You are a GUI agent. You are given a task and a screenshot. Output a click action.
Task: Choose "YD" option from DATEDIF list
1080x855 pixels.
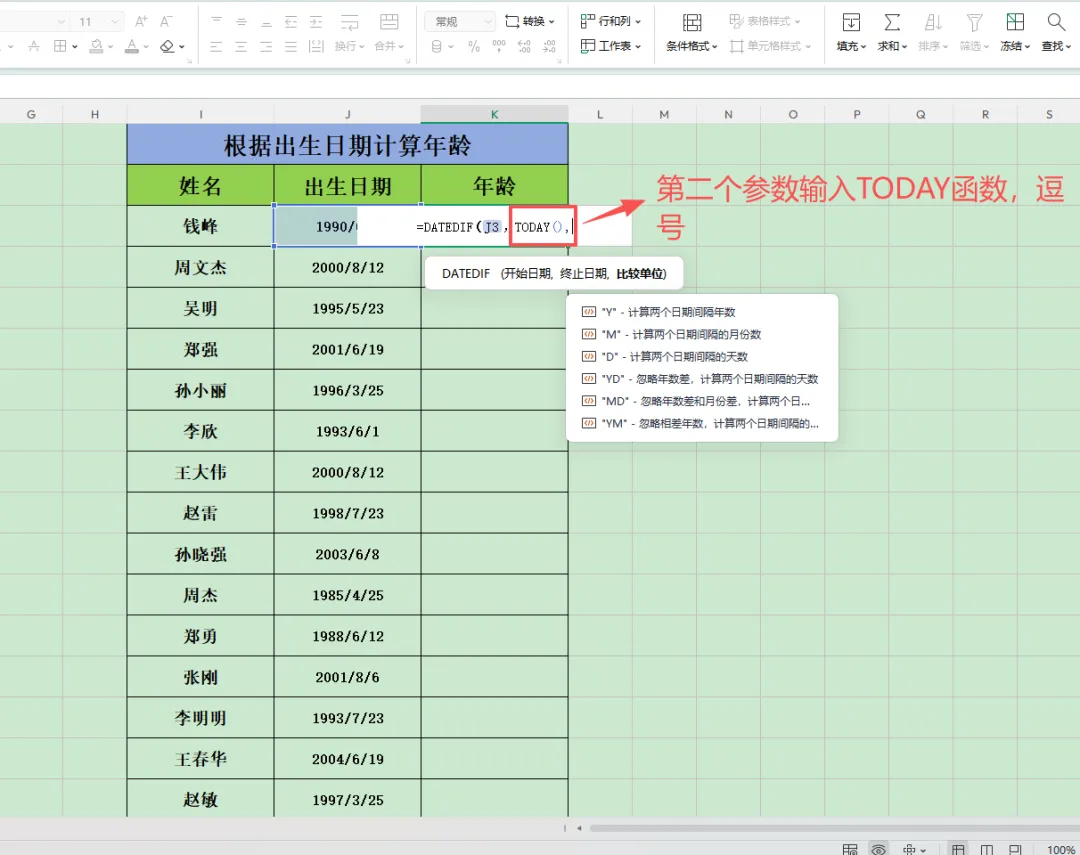701,379
